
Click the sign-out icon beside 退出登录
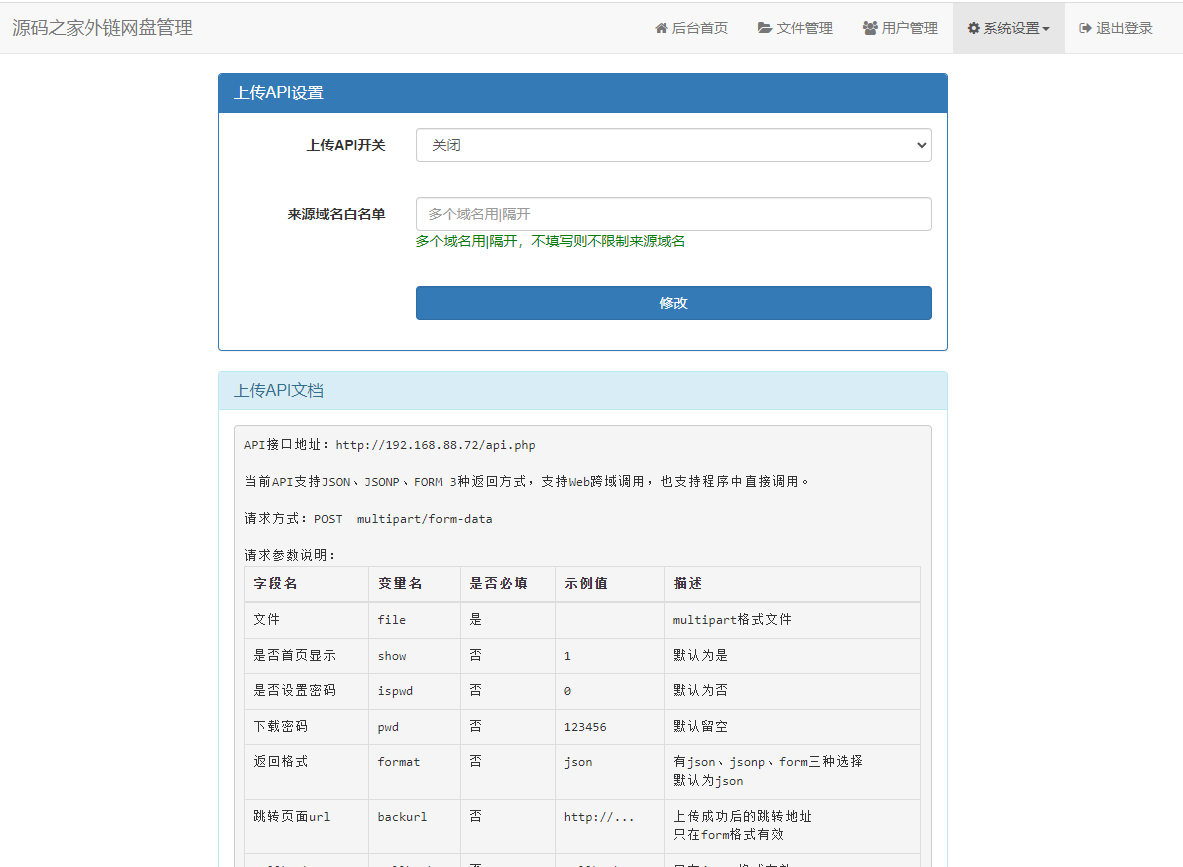tap(1086, 28)
